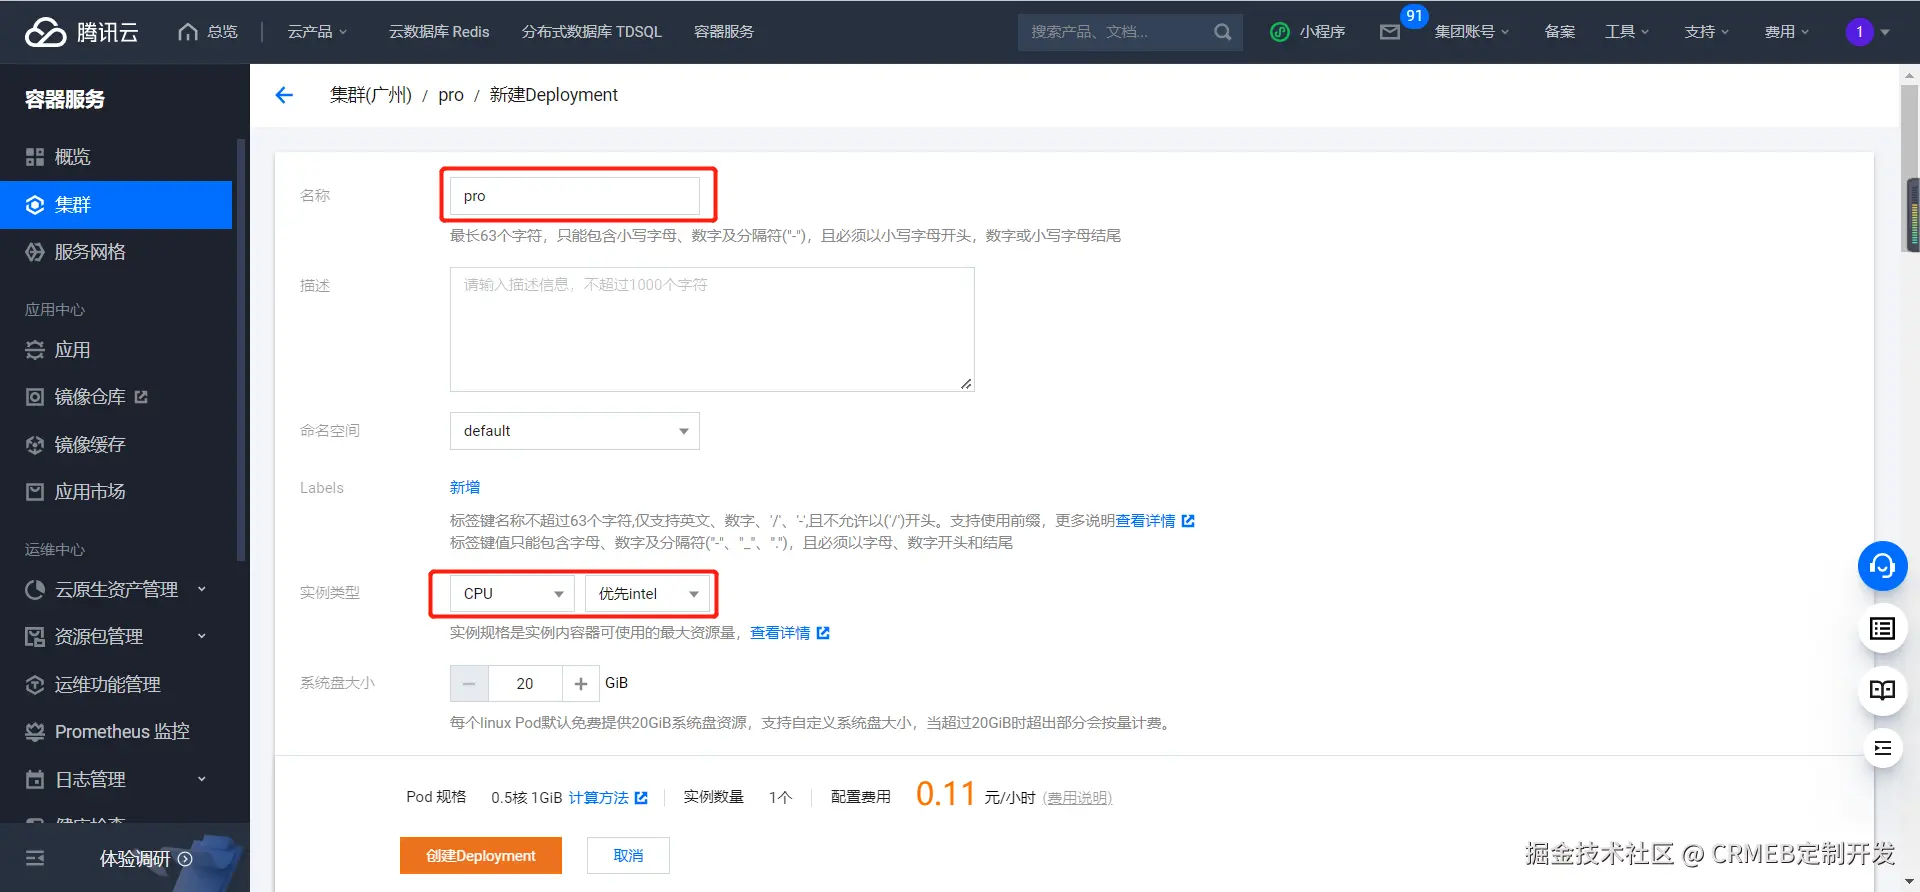
Task: Expand 云原生资产管理 submenu
Action: [x=116, y=590]
